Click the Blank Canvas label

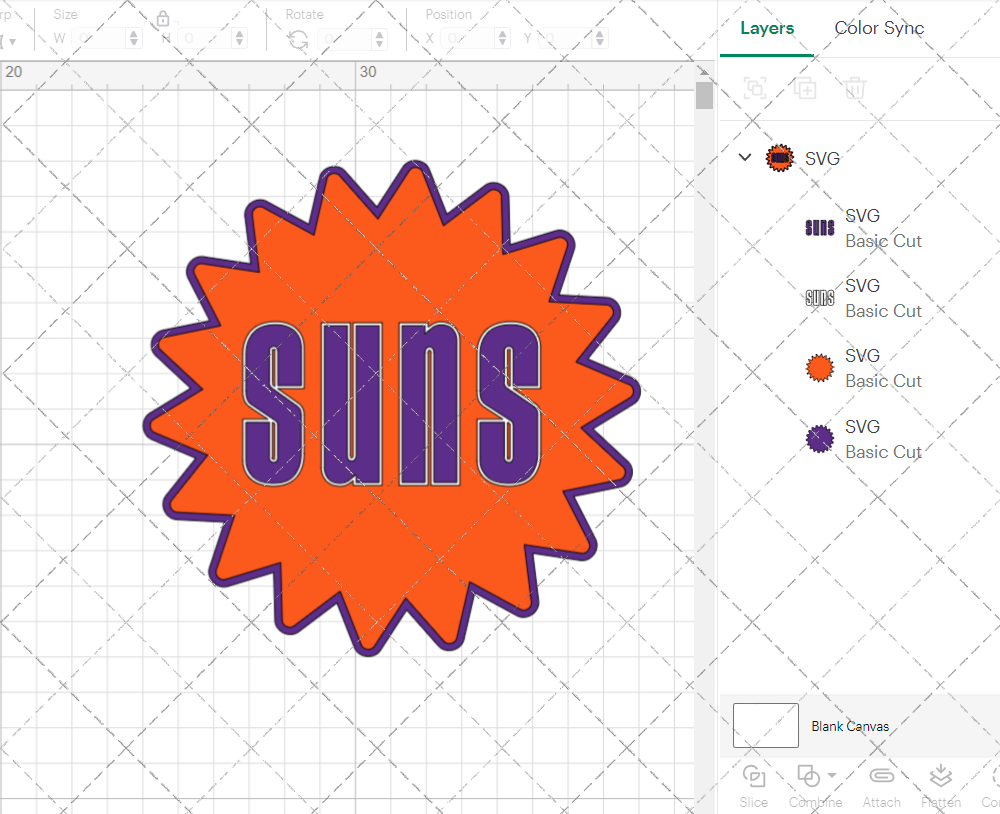tap(849, 726)
